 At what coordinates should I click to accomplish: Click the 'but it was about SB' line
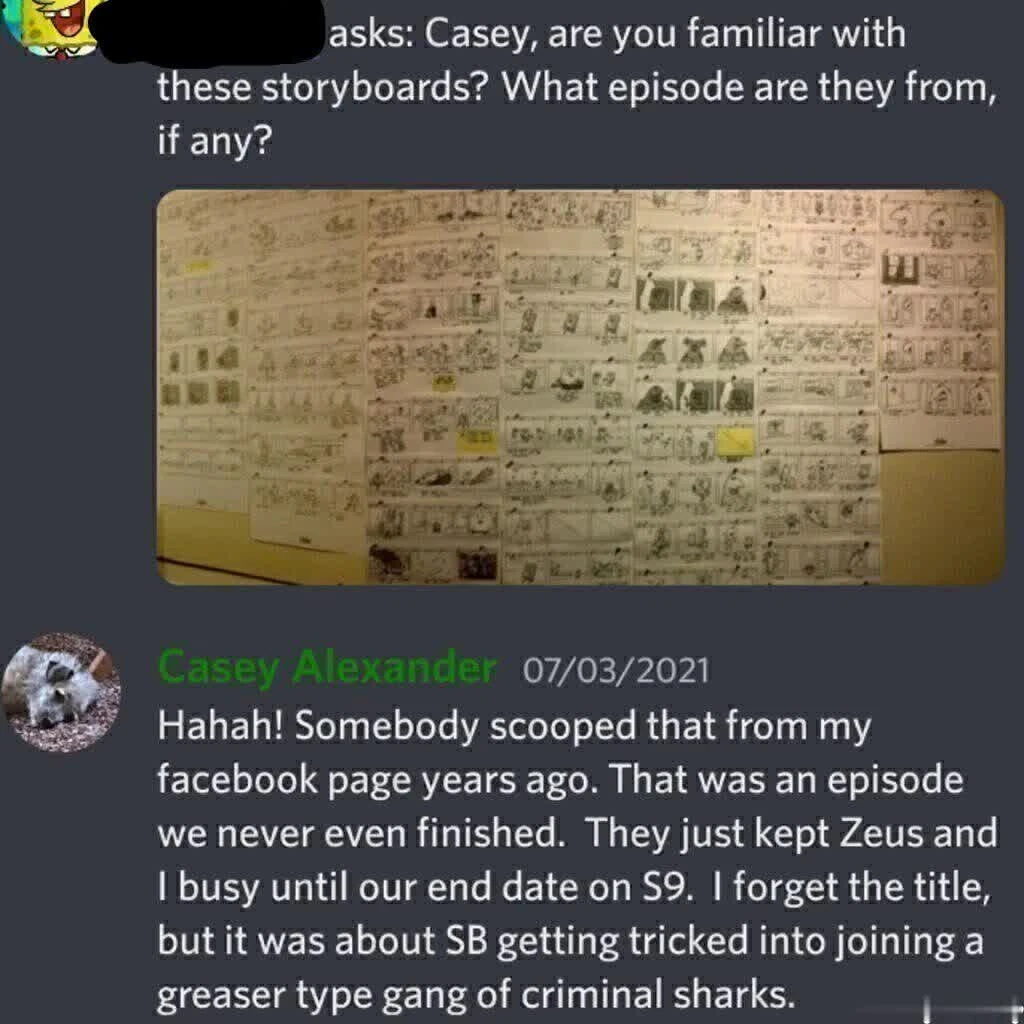pyautogui.click(x=571, y=940)
